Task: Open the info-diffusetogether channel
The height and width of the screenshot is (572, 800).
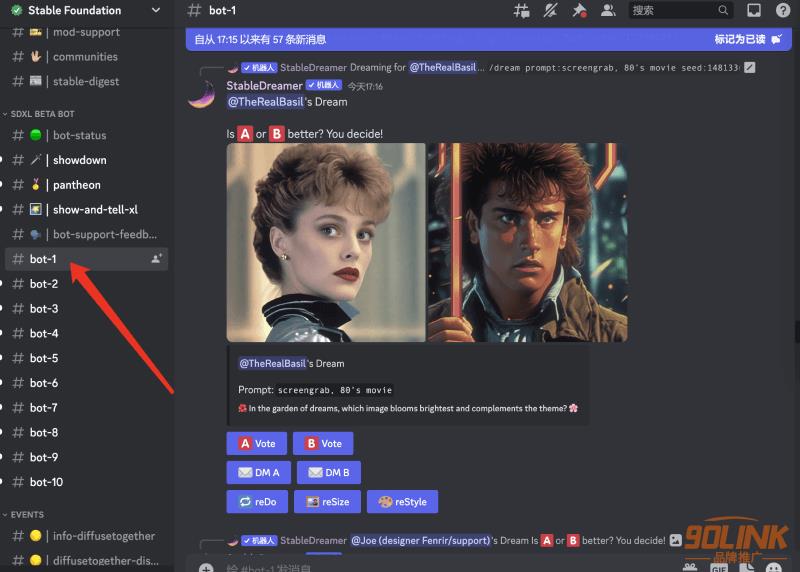Action: pos(87,536)
